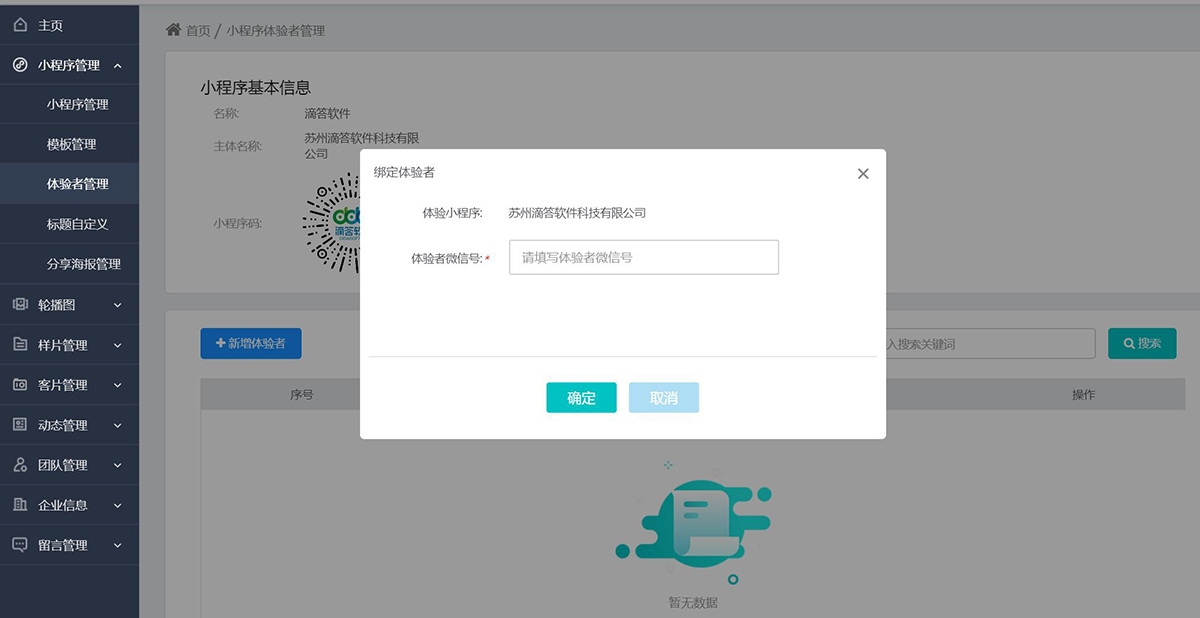Select 分享海报管理 menu item
Image resolution: width=1200 pixels, height=618 pixels.
coord(83,264)
